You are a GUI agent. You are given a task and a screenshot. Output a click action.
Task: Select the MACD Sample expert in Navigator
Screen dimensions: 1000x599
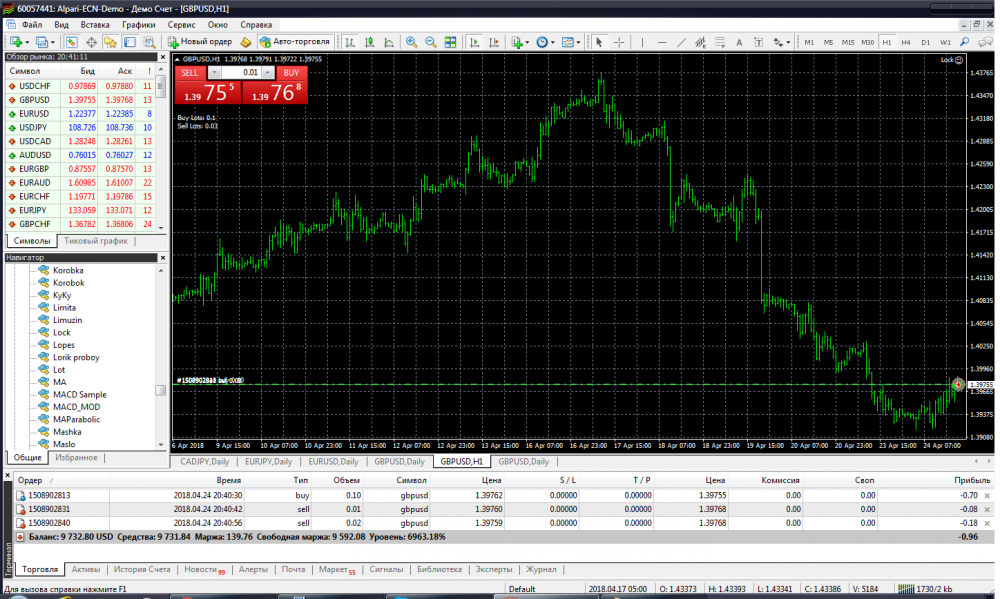pos(79,395)
